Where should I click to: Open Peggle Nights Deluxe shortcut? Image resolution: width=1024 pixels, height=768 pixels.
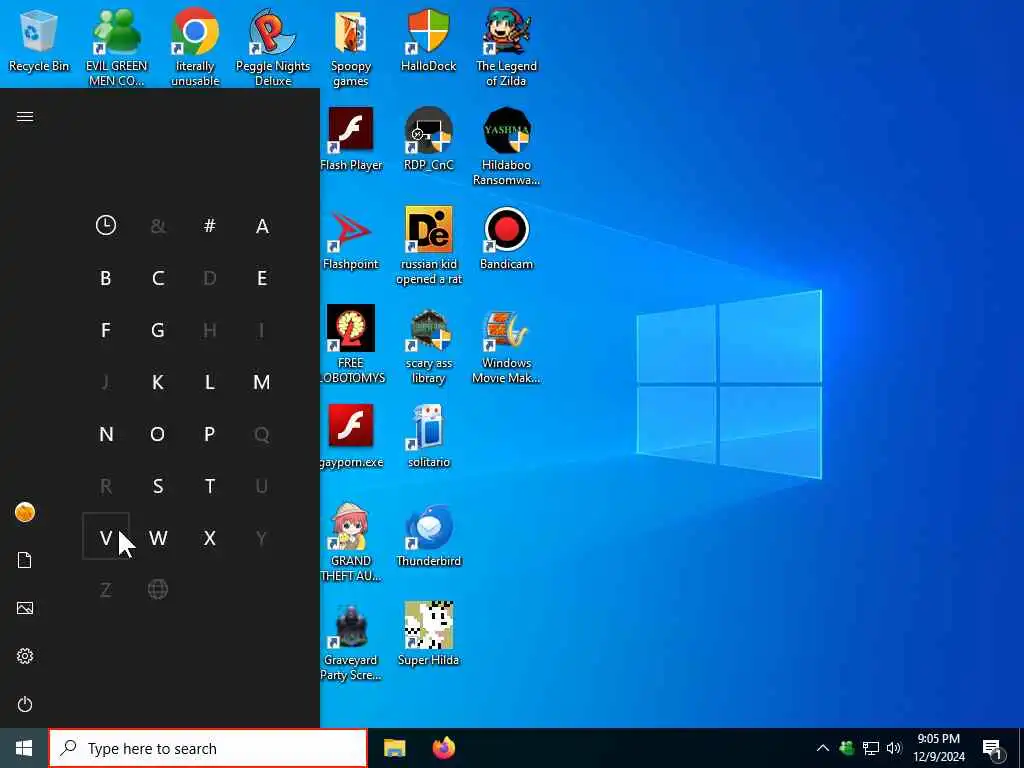[273, 47]
